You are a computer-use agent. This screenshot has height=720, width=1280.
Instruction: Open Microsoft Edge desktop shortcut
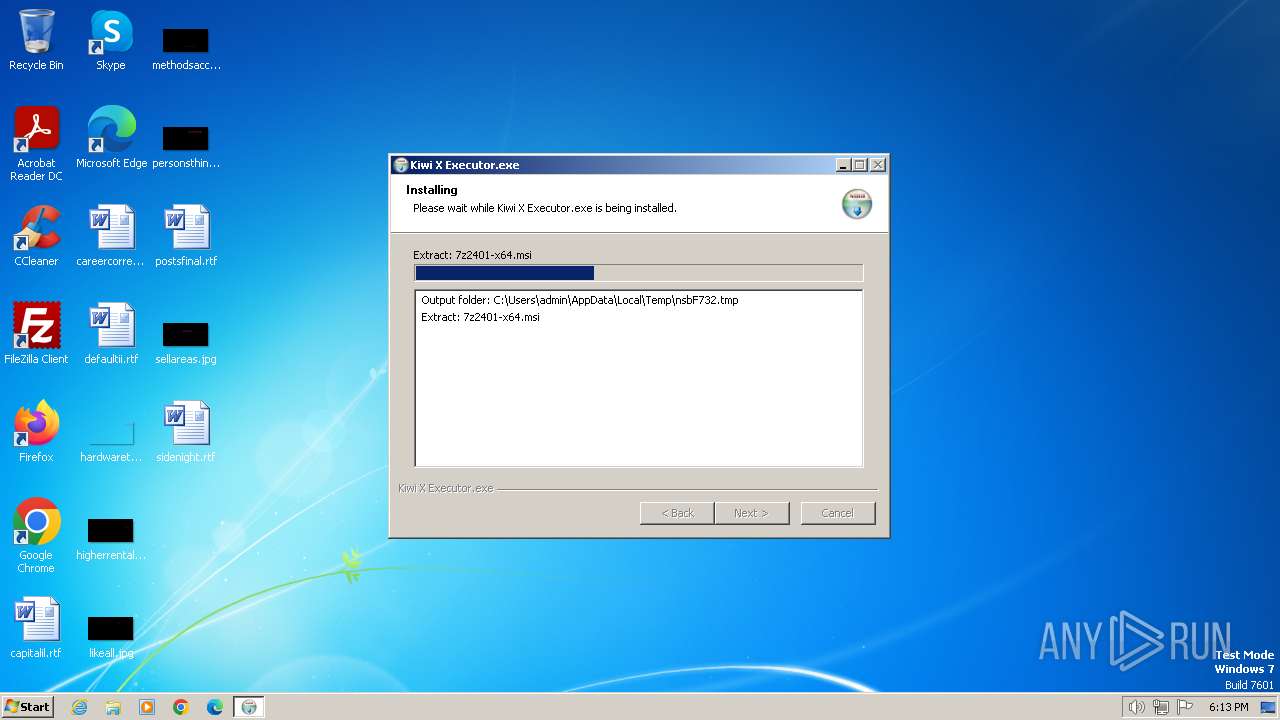tap(111, 138)
